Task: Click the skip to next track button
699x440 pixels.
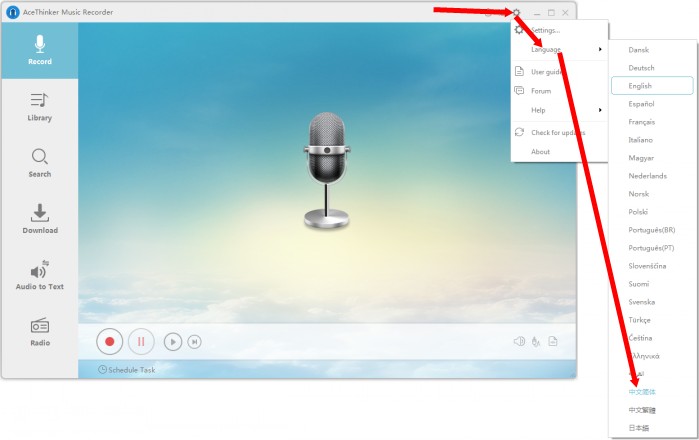Action: click(194, 342)
